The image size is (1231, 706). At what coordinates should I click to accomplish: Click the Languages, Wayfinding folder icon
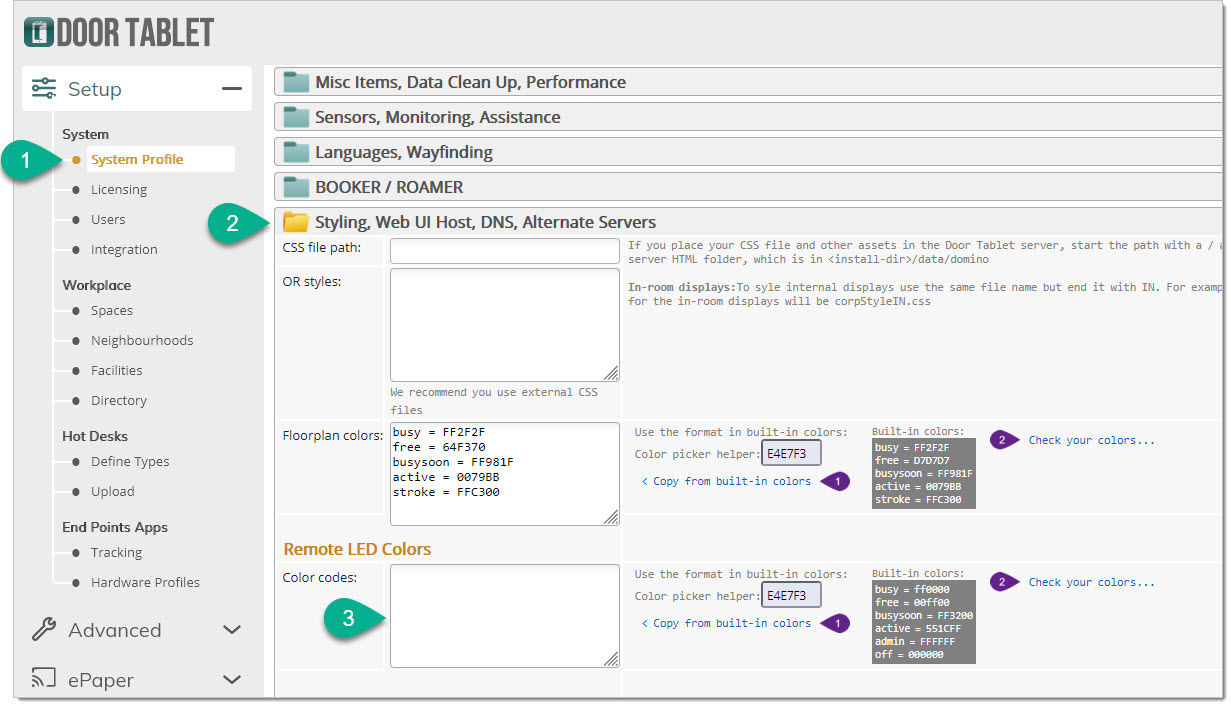(296, 152)
